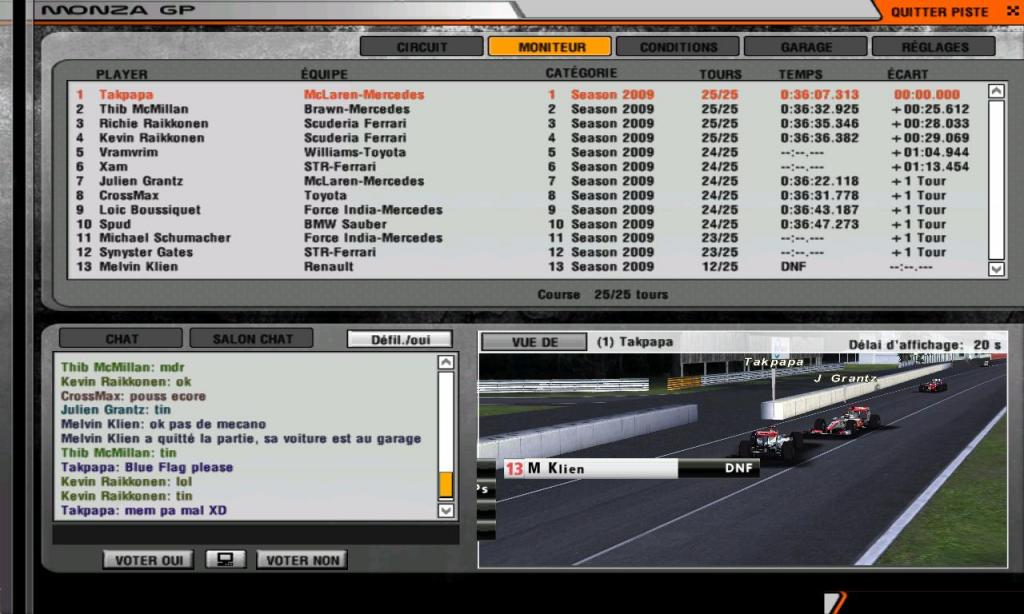
Task: Select the MONITEUR tab
Action: click(550, 47)
